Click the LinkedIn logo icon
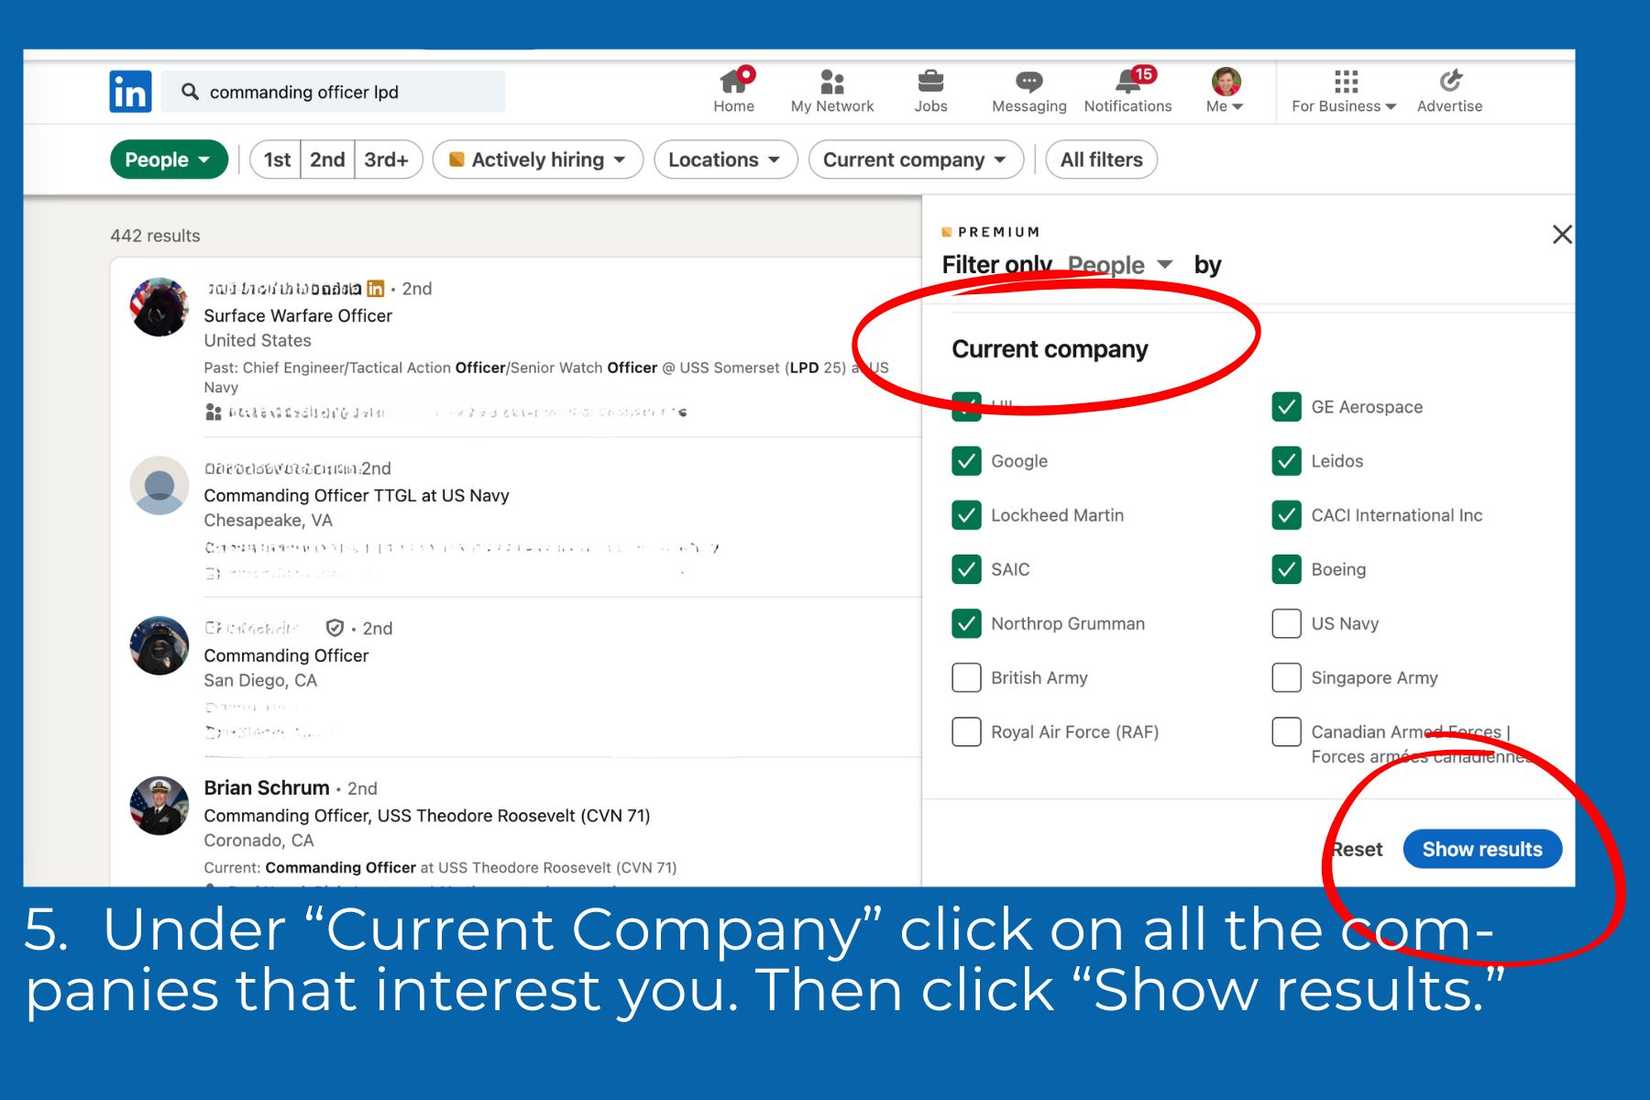The image size is (1650, 1100). click(130, 92)
